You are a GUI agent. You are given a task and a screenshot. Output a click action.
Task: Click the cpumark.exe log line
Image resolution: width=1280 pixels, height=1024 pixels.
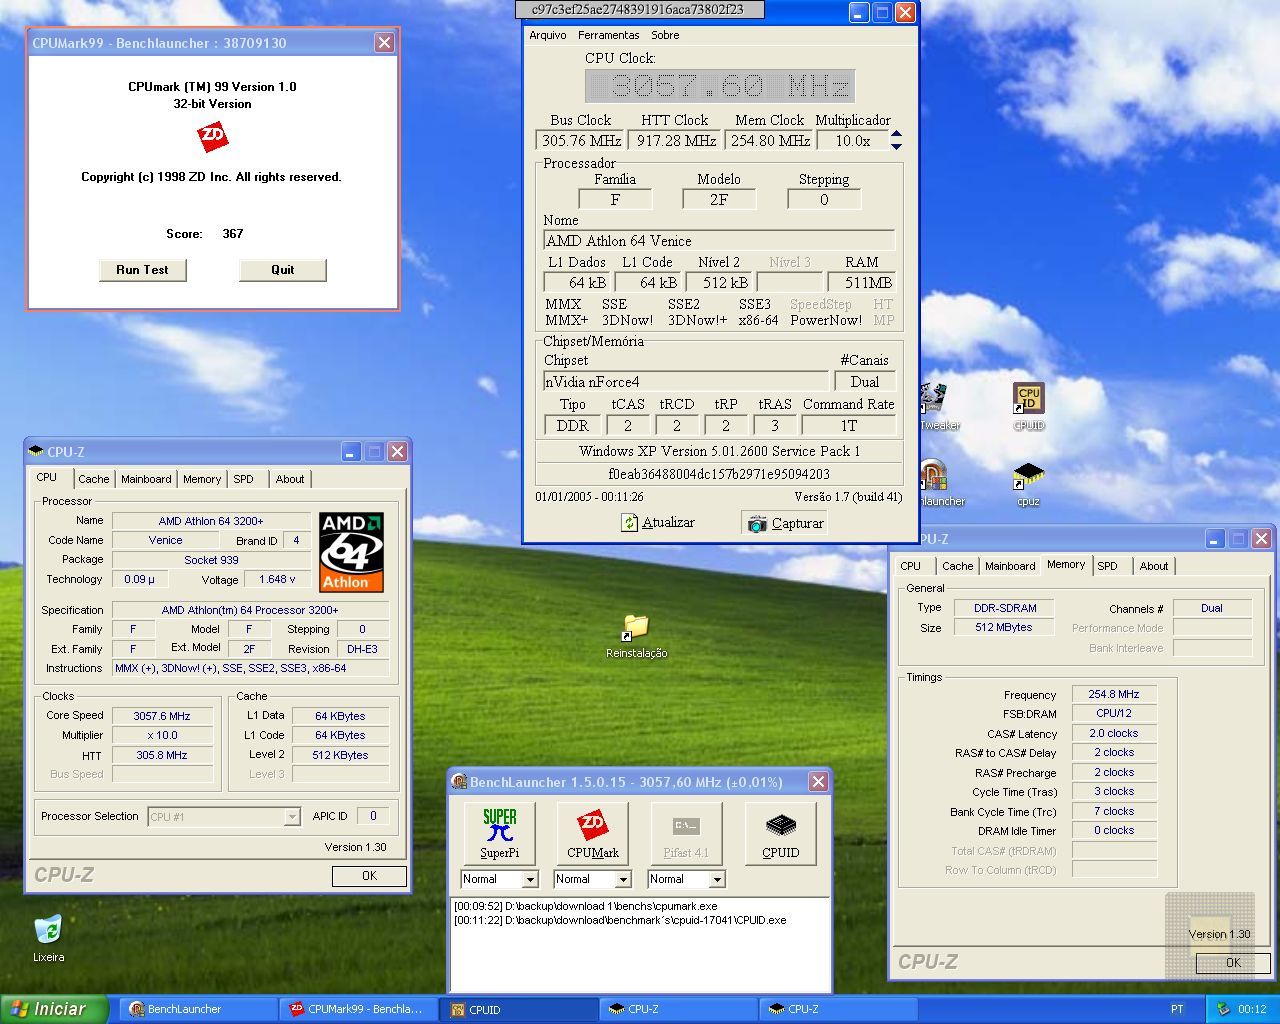pyautogui.click(x=585, y=906)
